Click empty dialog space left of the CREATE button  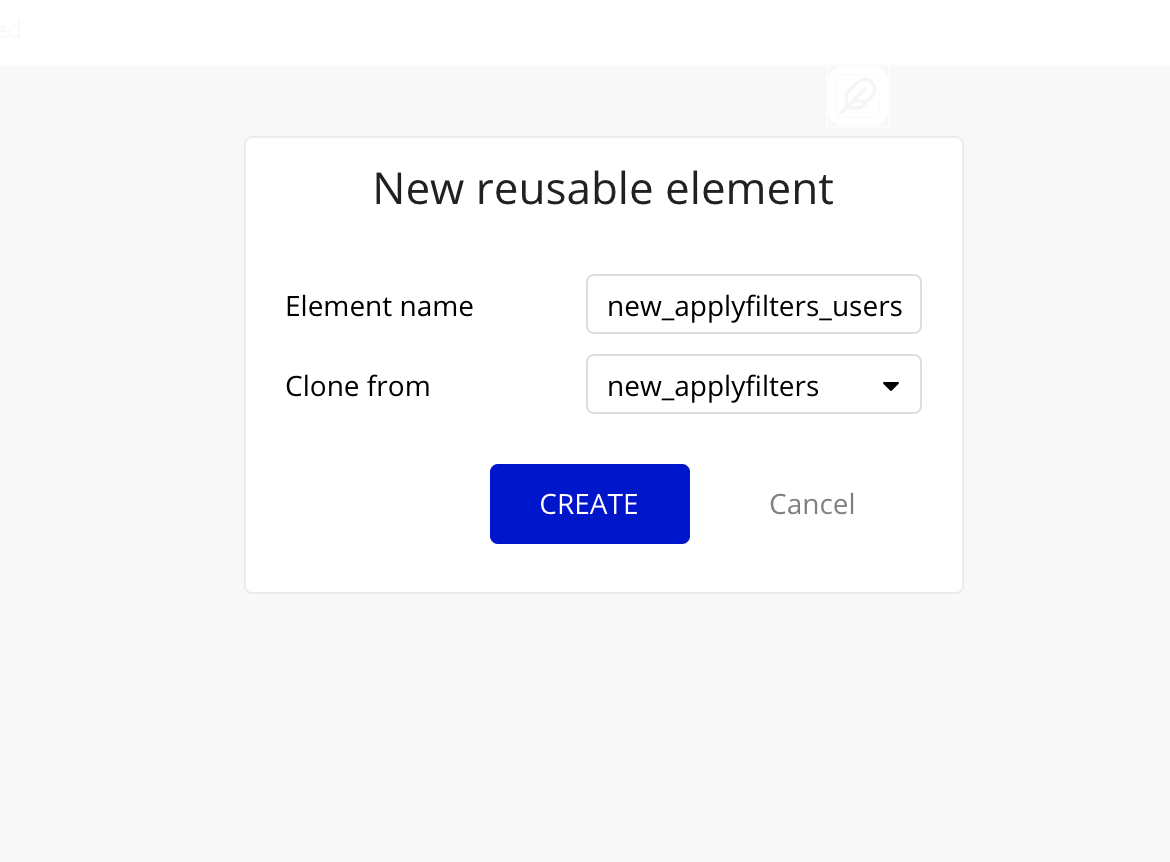[x=370, y=504]
